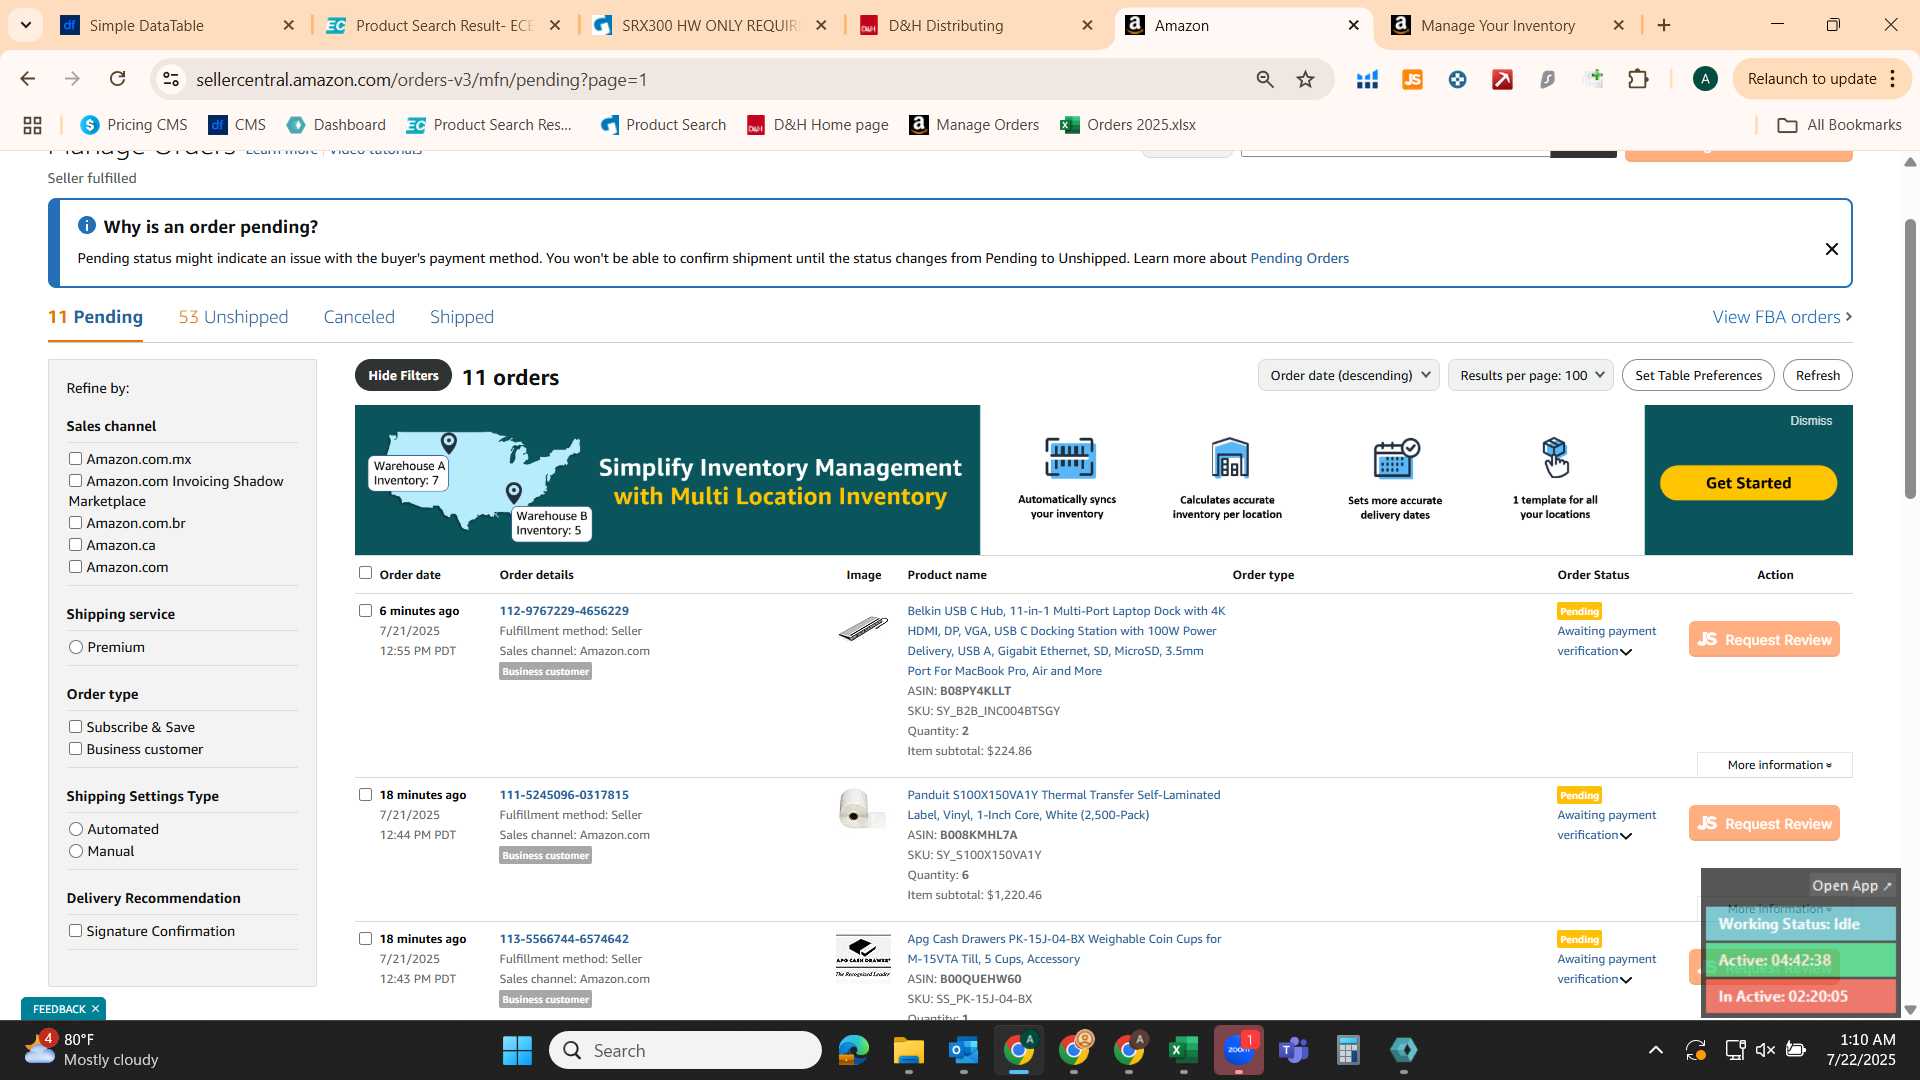Click the orange JS extension icon
This screenshot has height=1080, width=1920.
pos(1412,79)
